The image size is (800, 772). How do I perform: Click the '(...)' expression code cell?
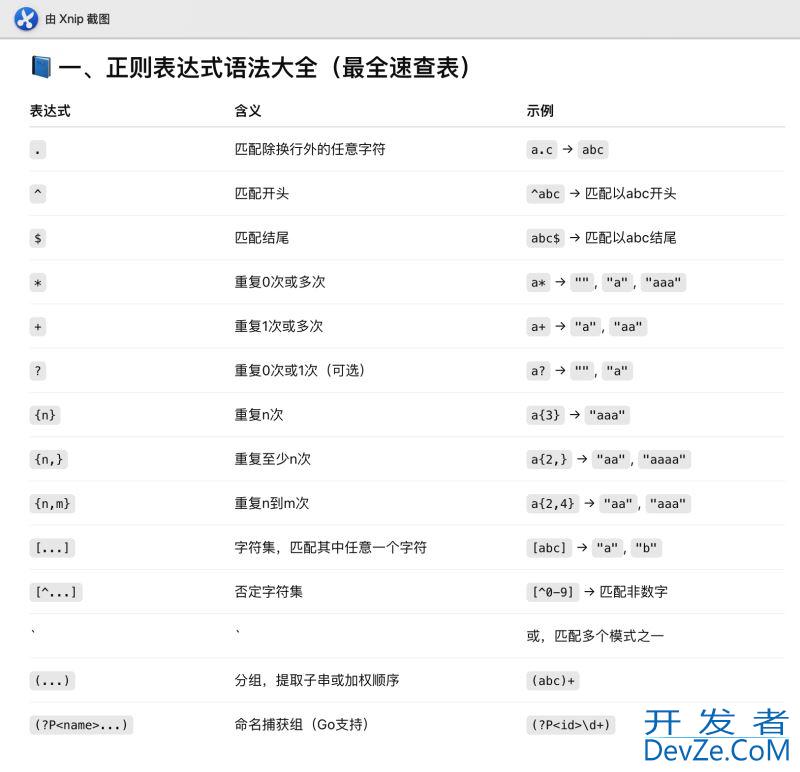click(x=52, y=681)
